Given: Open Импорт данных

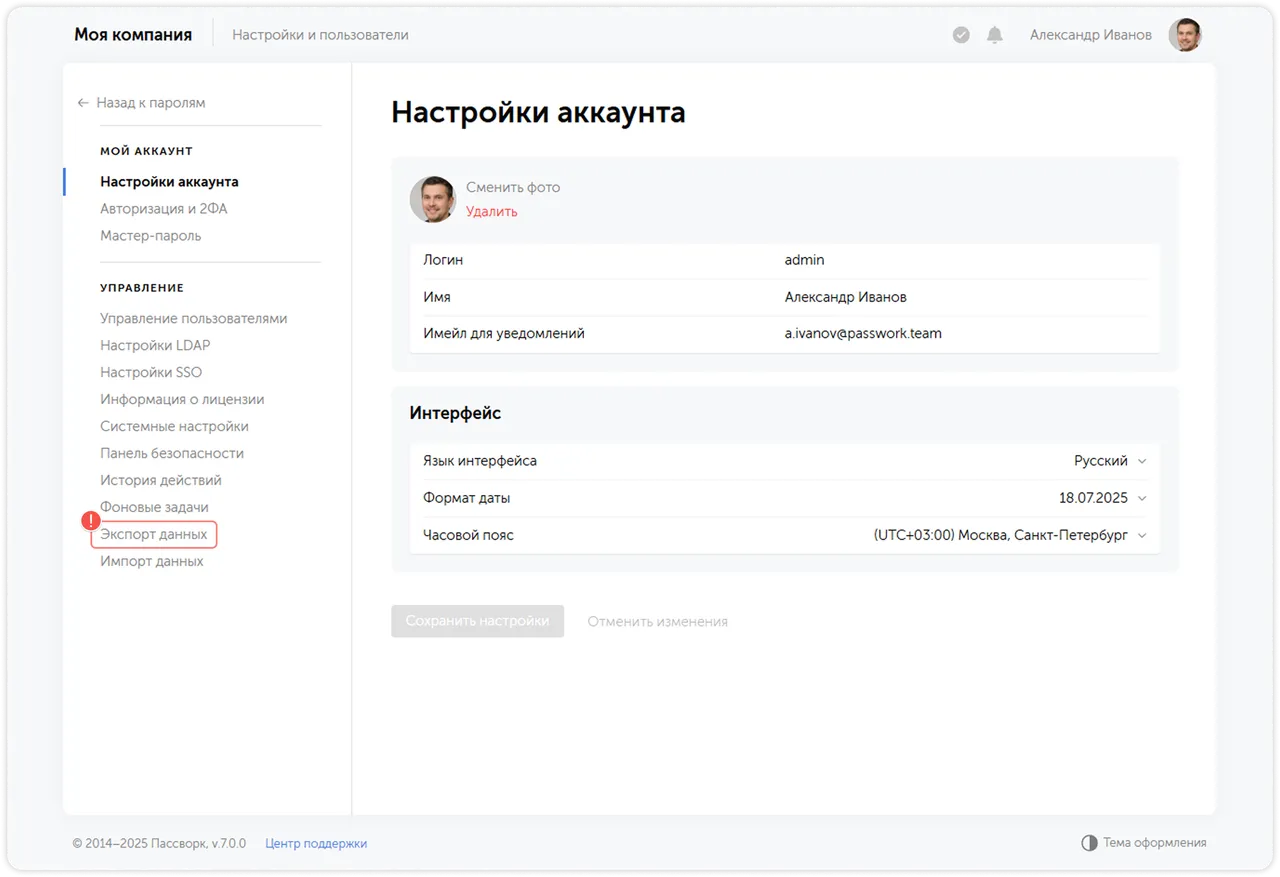Looking at the screenshot, I should click(x=152, y=562).
